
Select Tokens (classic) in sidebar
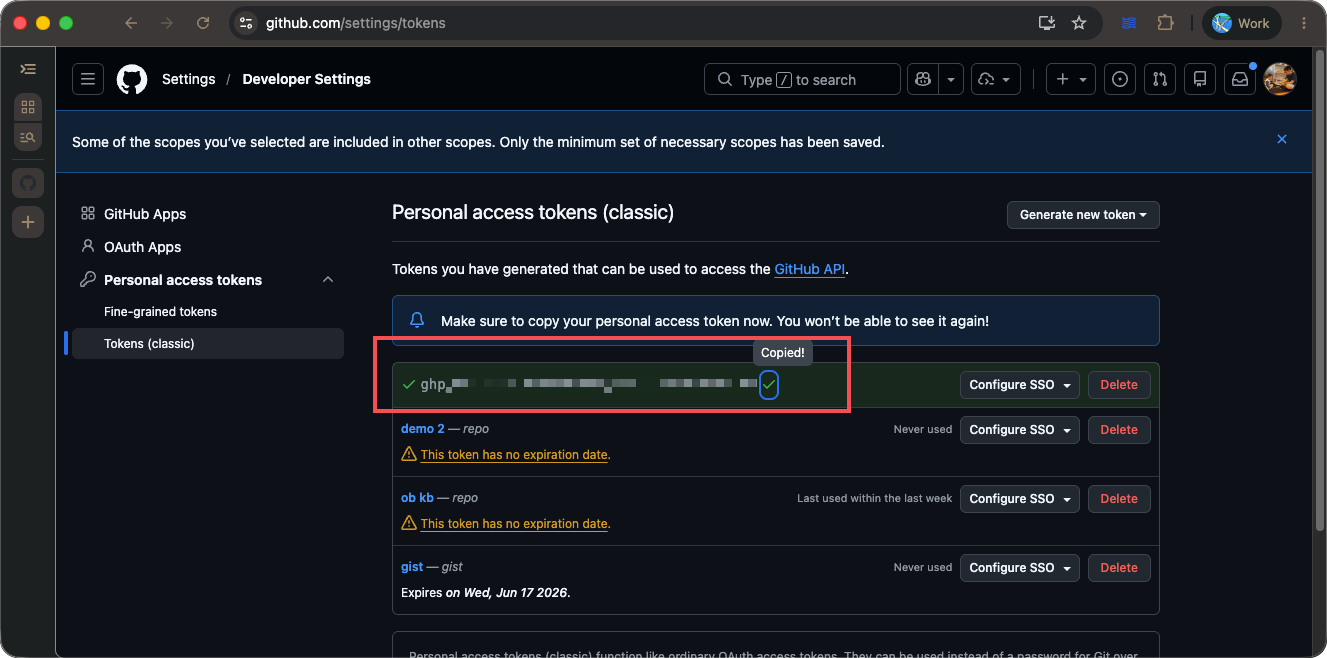208,344
